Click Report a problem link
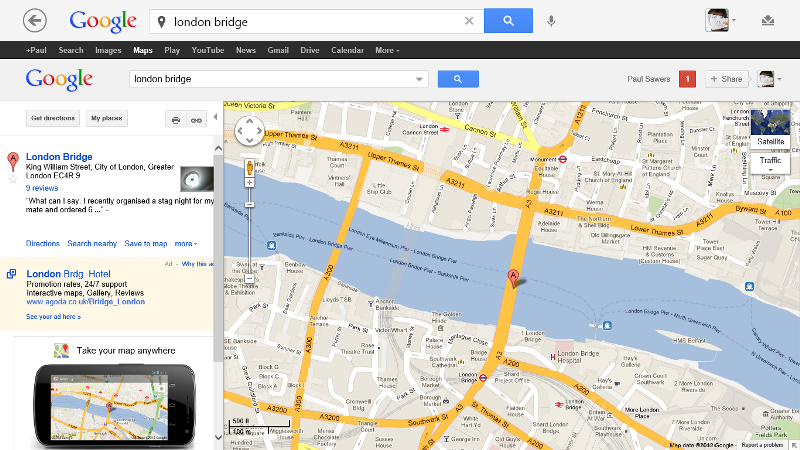 [762, 445]
